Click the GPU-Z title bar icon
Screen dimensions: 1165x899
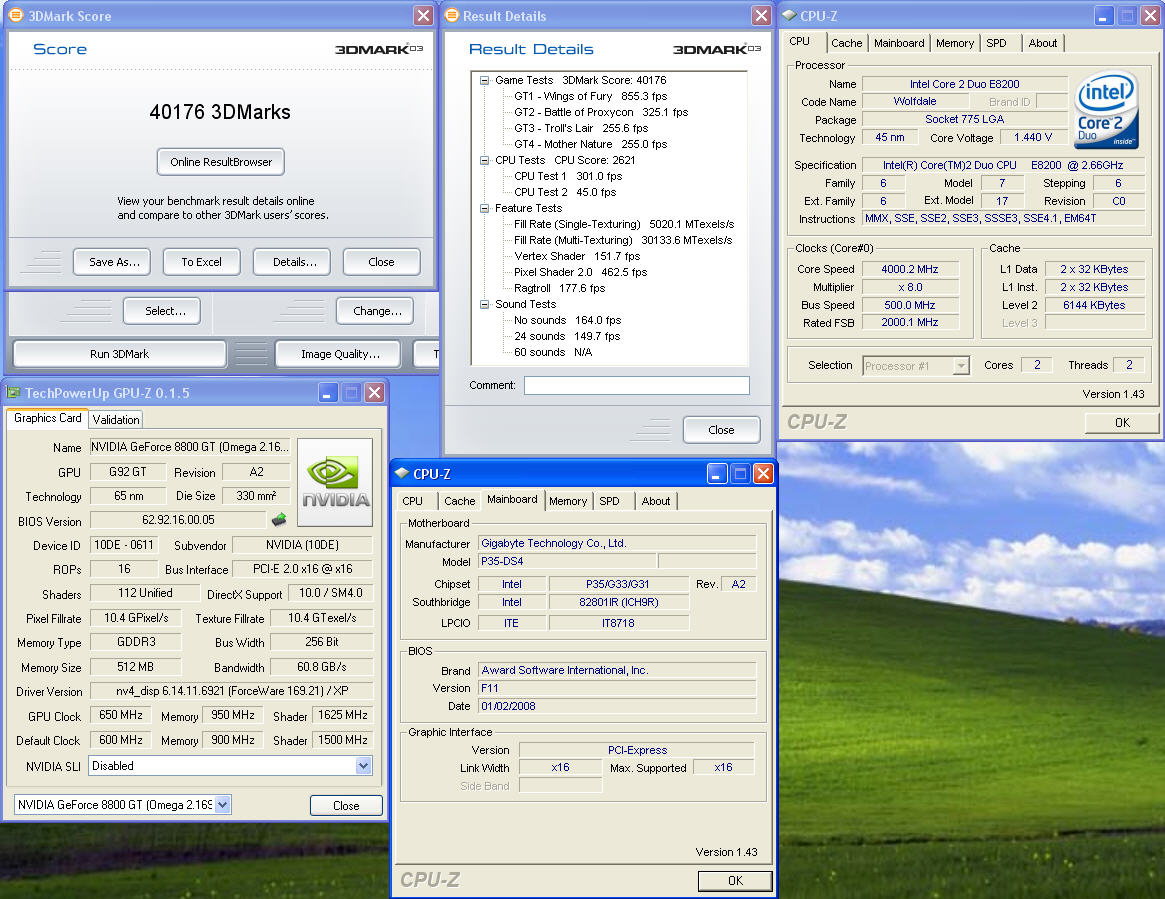13,392
